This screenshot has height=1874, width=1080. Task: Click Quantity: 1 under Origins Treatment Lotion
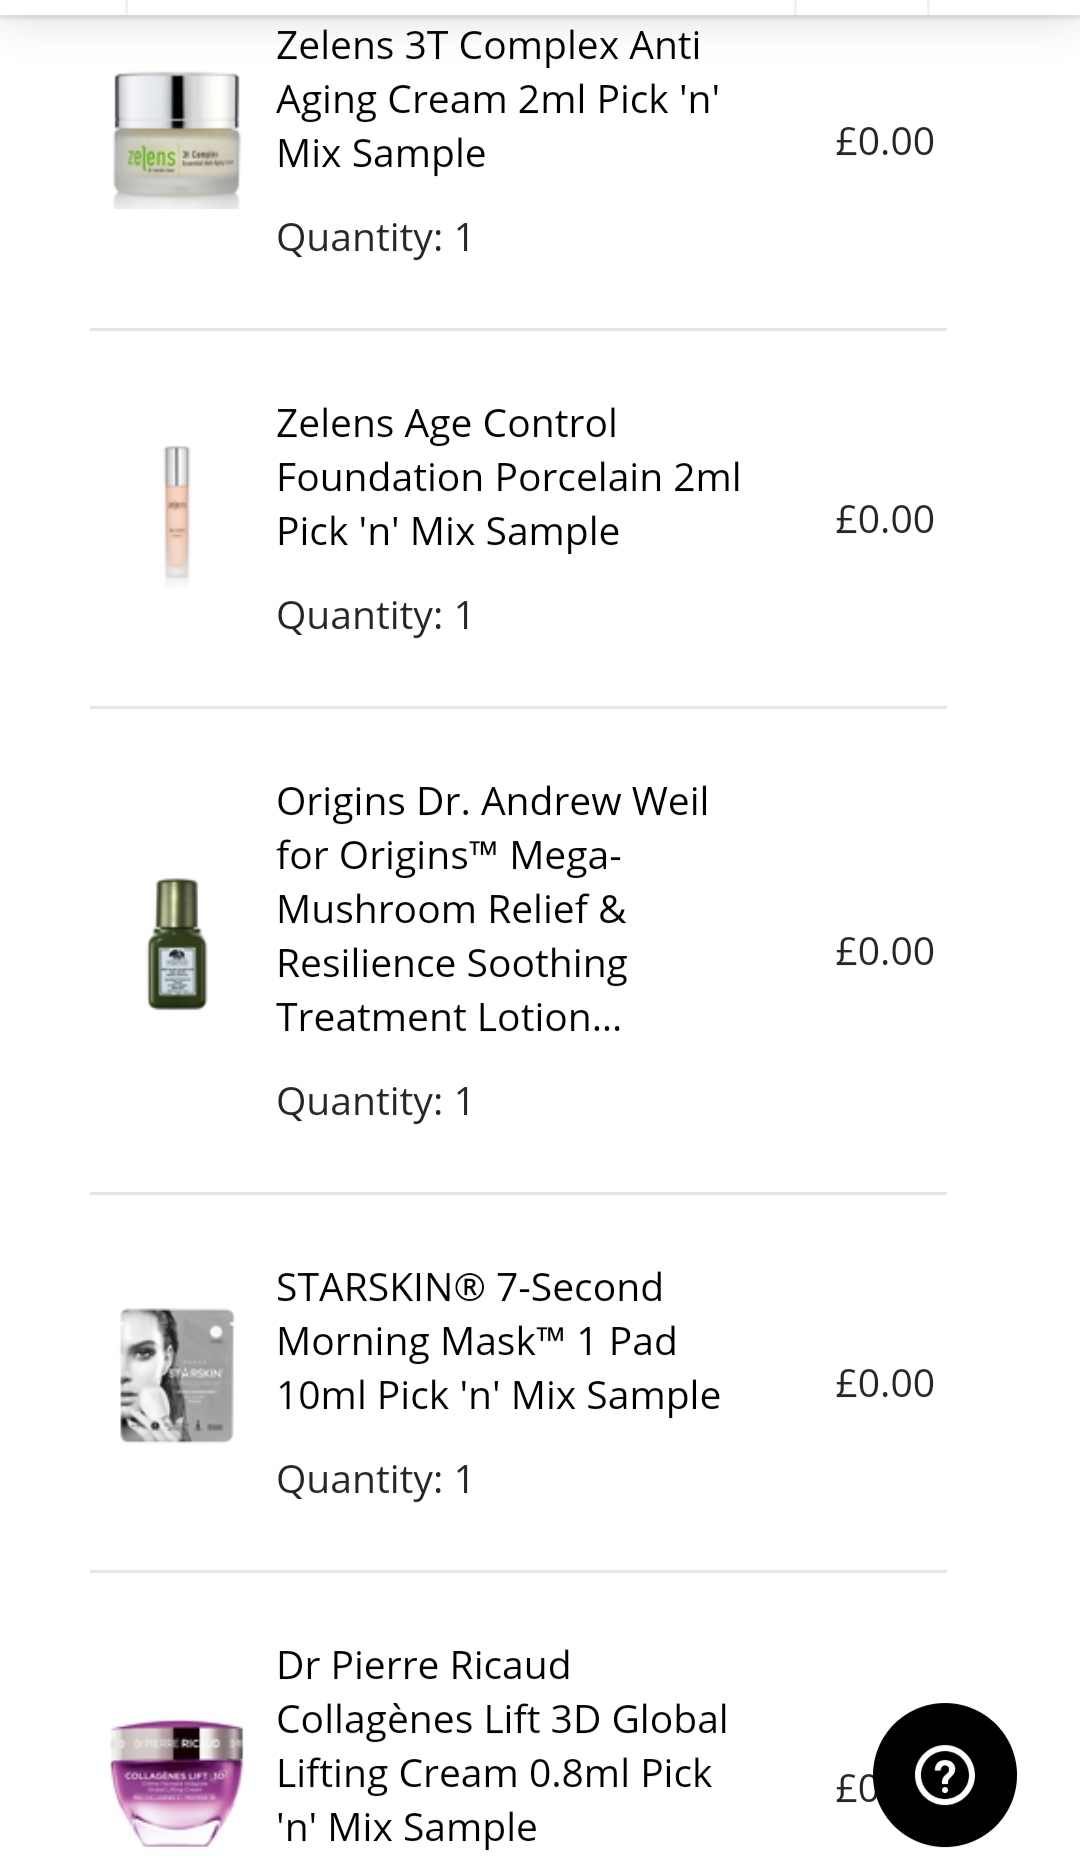pyautogui.click(x=374, y=1102)
